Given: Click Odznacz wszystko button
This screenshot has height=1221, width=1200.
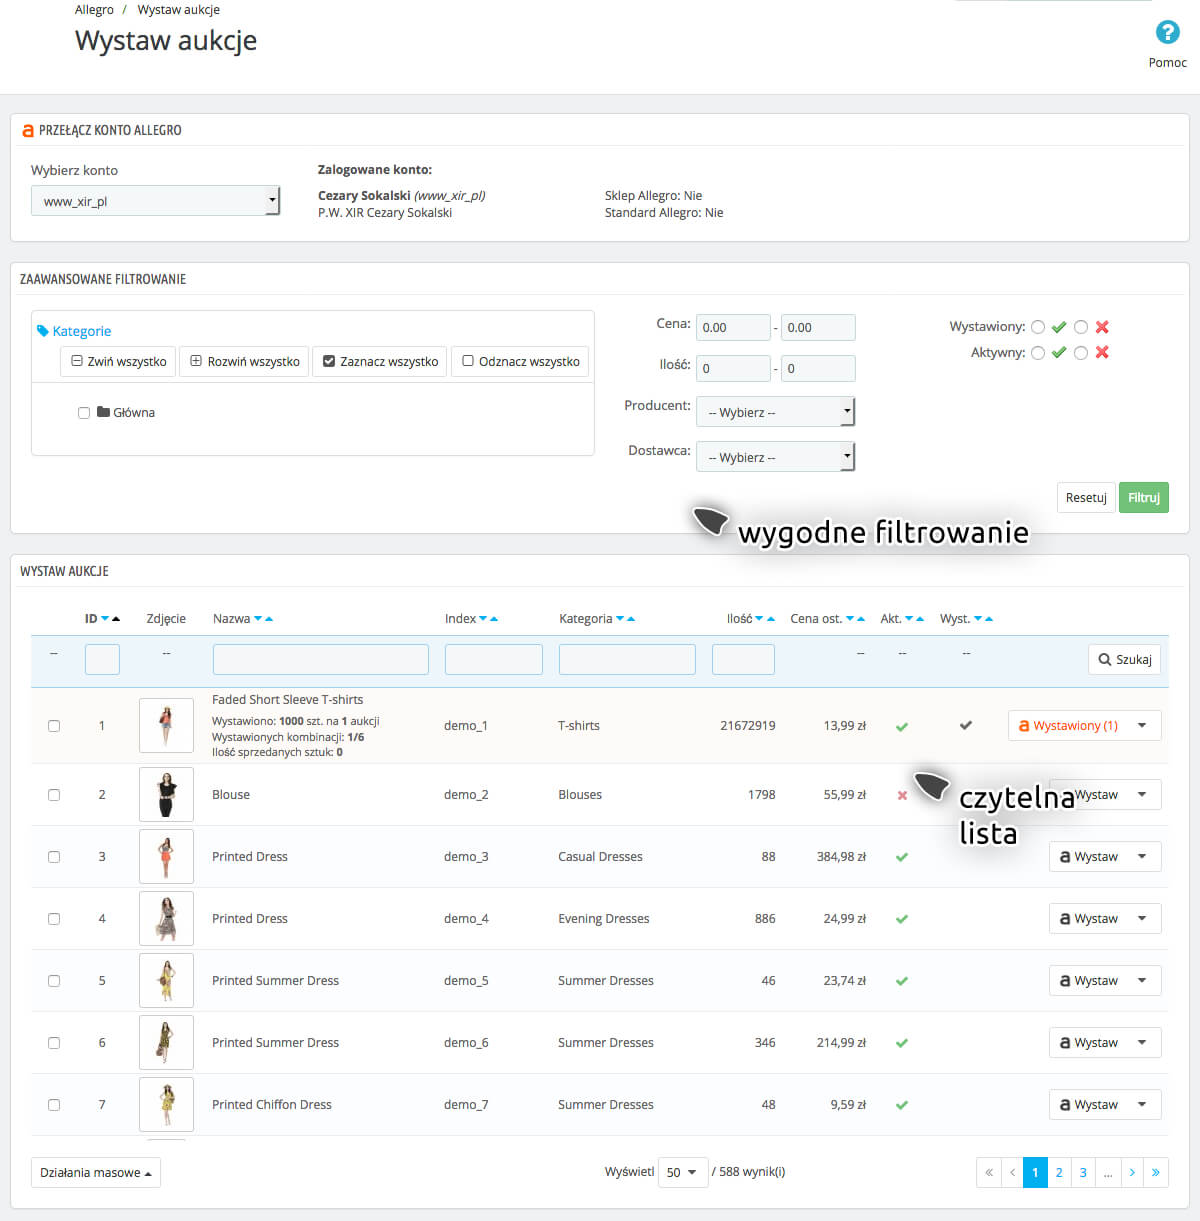Looking at the screenshot, I should (520, 361).
